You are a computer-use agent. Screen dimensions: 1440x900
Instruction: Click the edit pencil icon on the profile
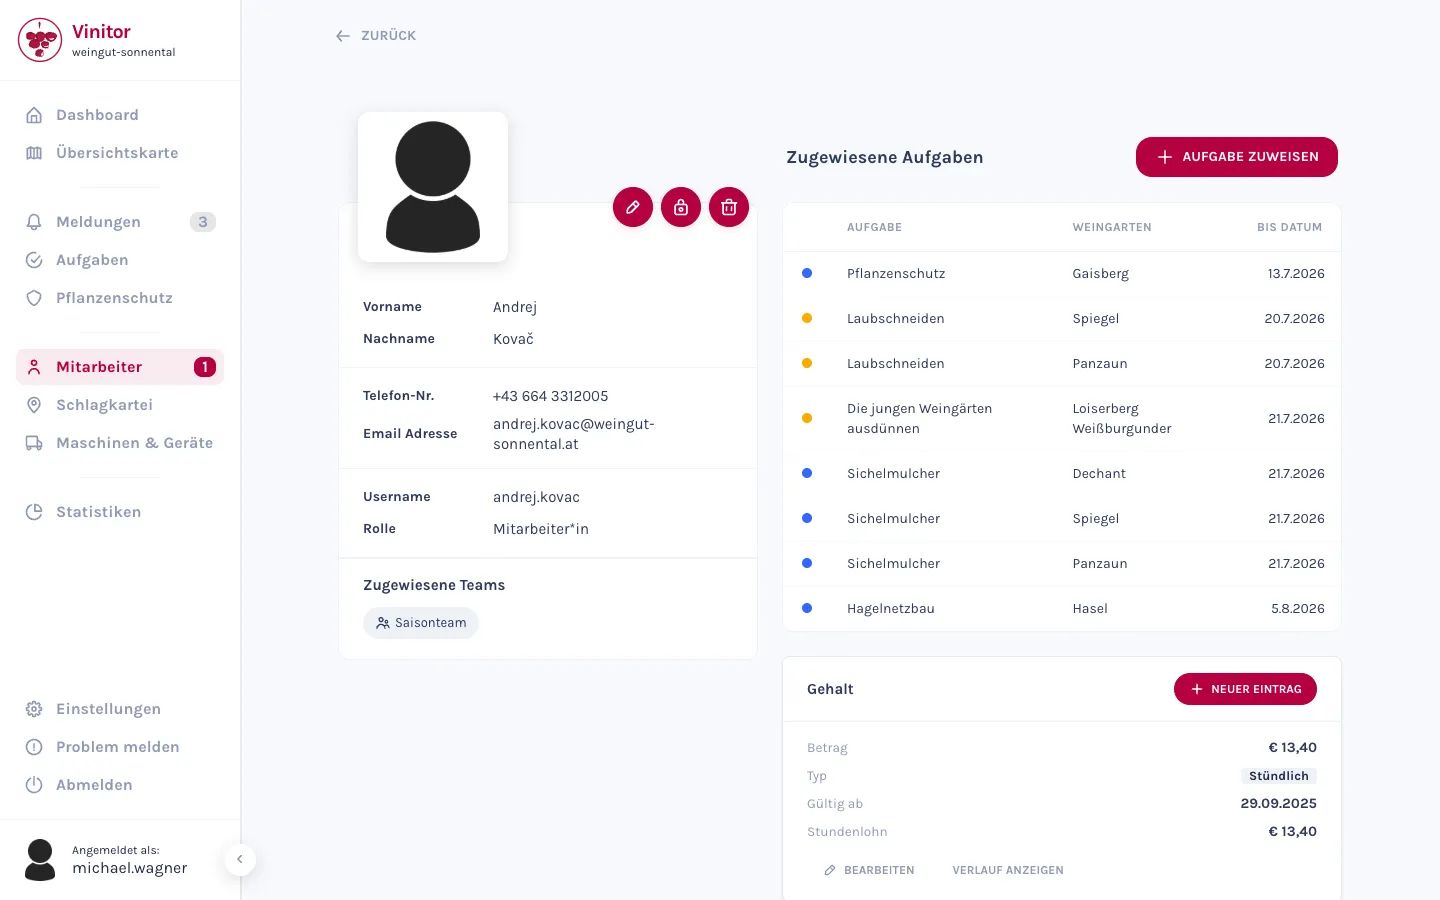pos(633,207)
